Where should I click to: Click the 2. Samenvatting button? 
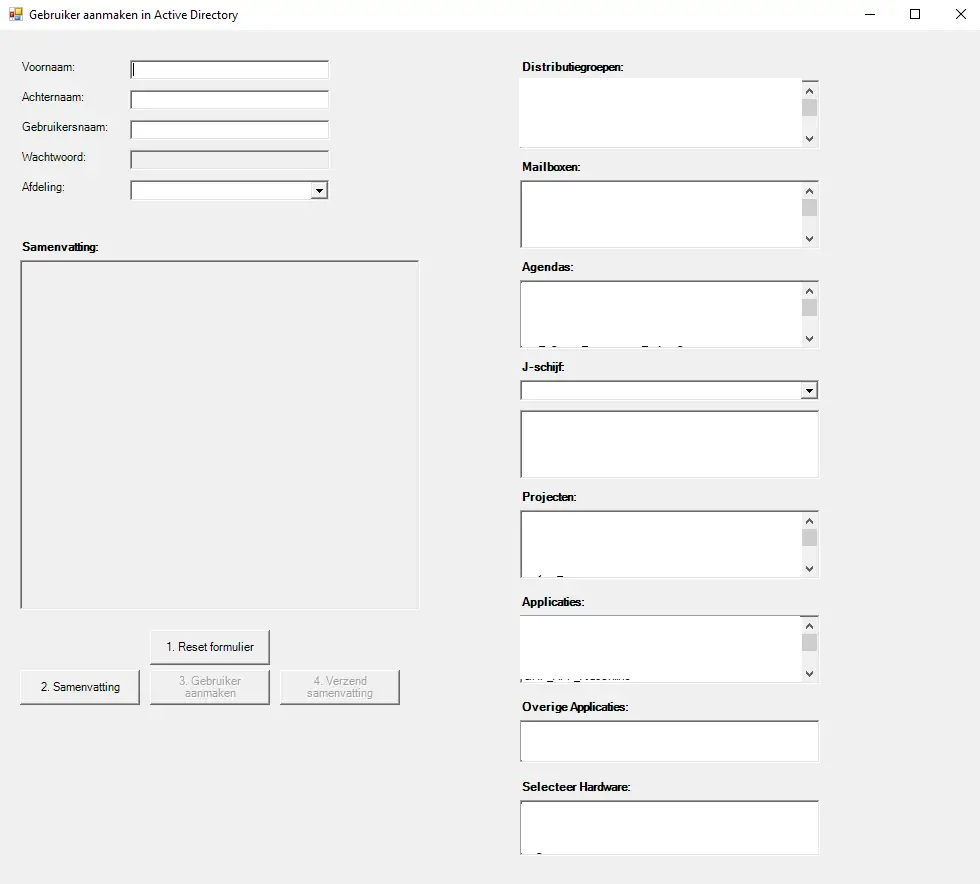80,687
